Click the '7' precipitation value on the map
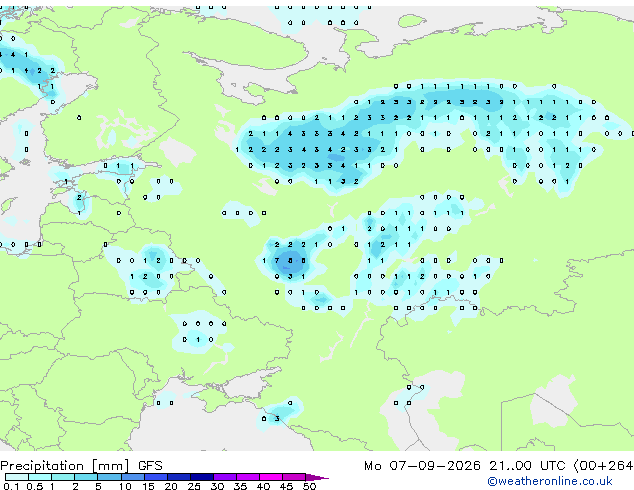 277,261
